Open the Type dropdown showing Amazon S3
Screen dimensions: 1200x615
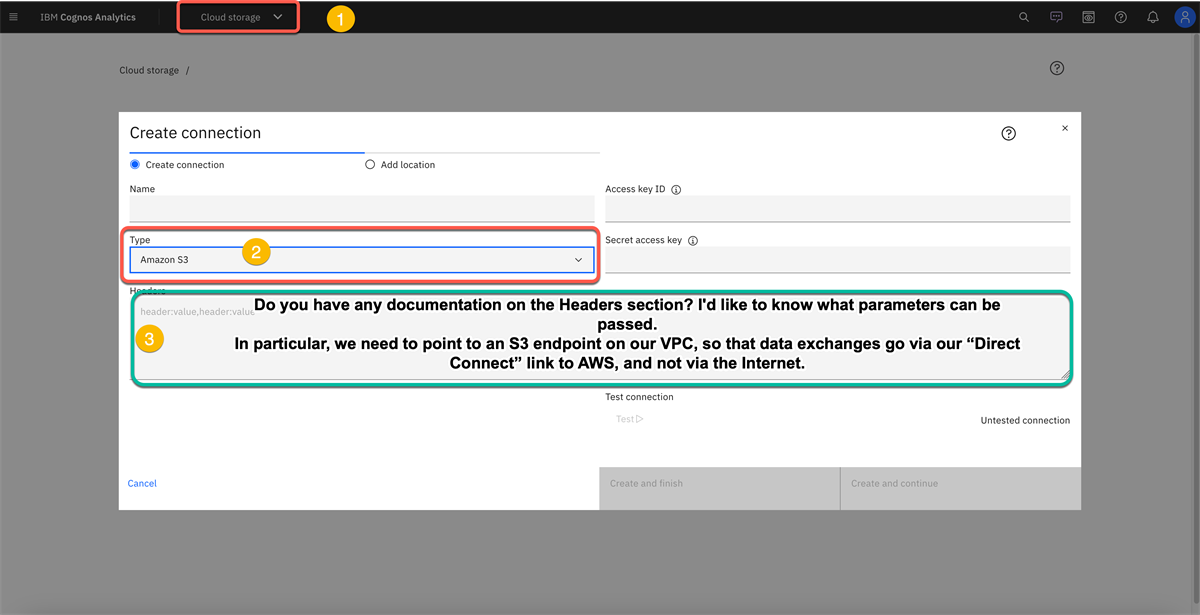tap(362, 260)
